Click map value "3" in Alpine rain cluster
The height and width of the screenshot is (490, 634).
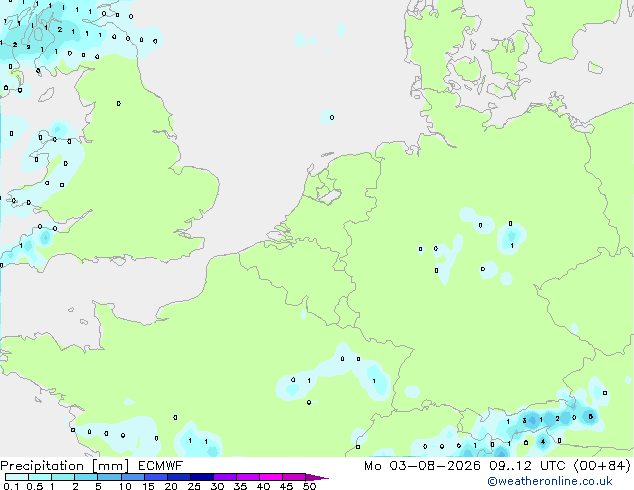[x=524, y=420]
